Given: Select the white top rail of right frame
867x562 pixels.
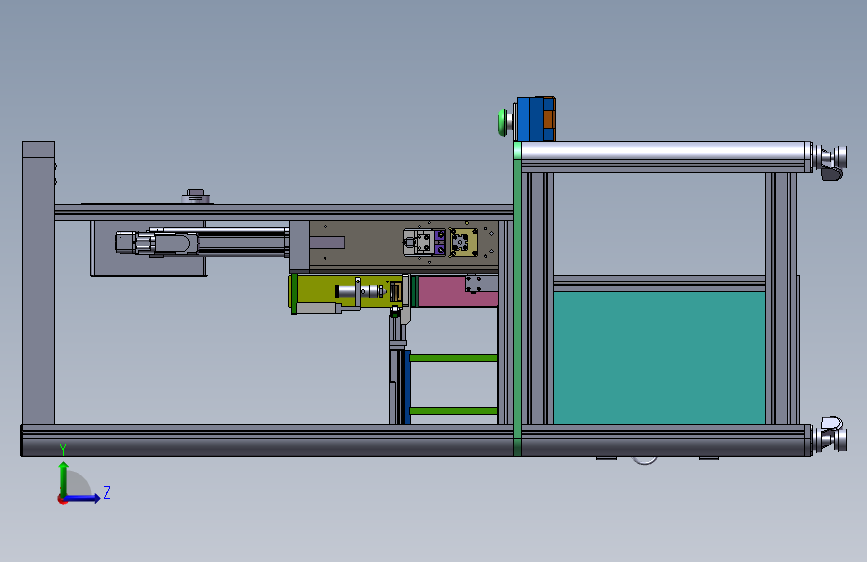Looking at the screenshot, I should click(666, 151).
